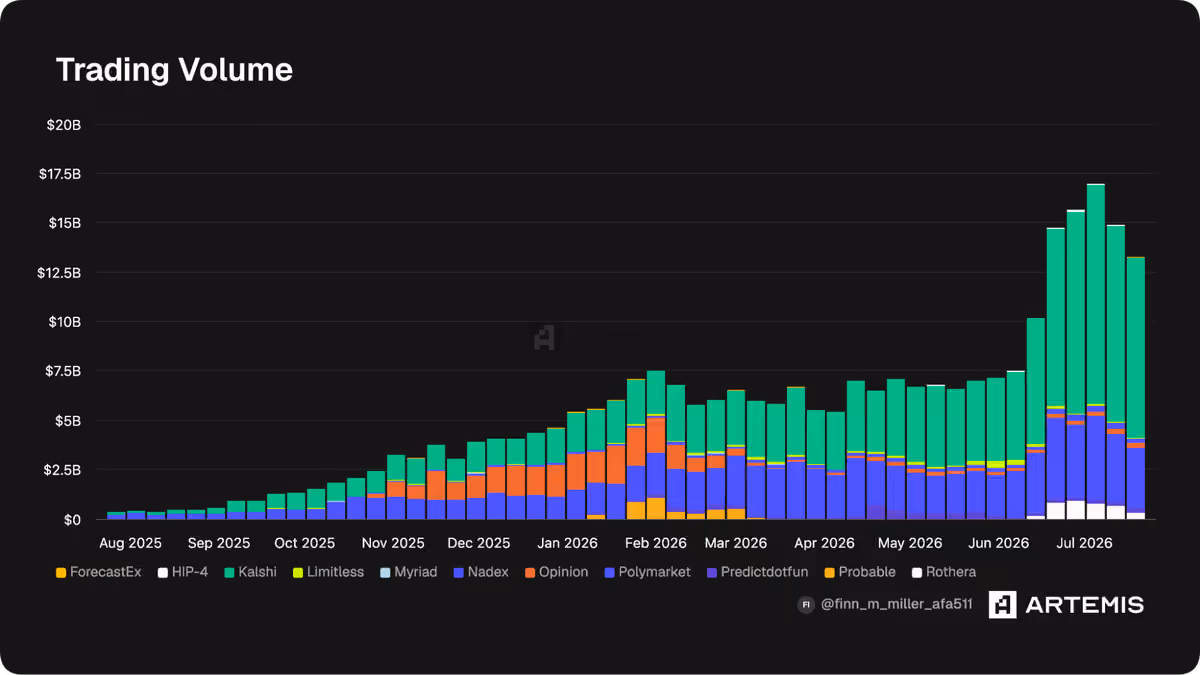The width and height of the screenshot is (1200, 675).
Task: Toggle the Opinion series label in legend
Action: tap(564, 573)
